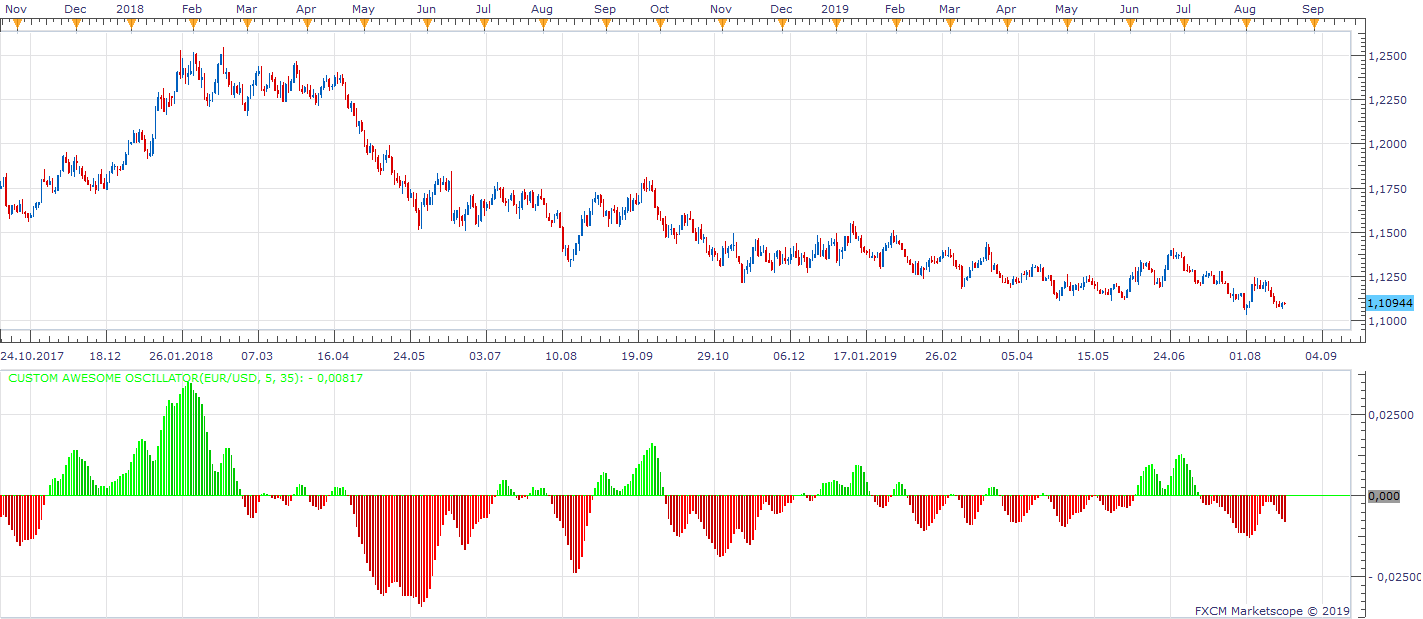Click the 01.08 date label
Screen dimensions: 1423x619
click(1245, 356)
